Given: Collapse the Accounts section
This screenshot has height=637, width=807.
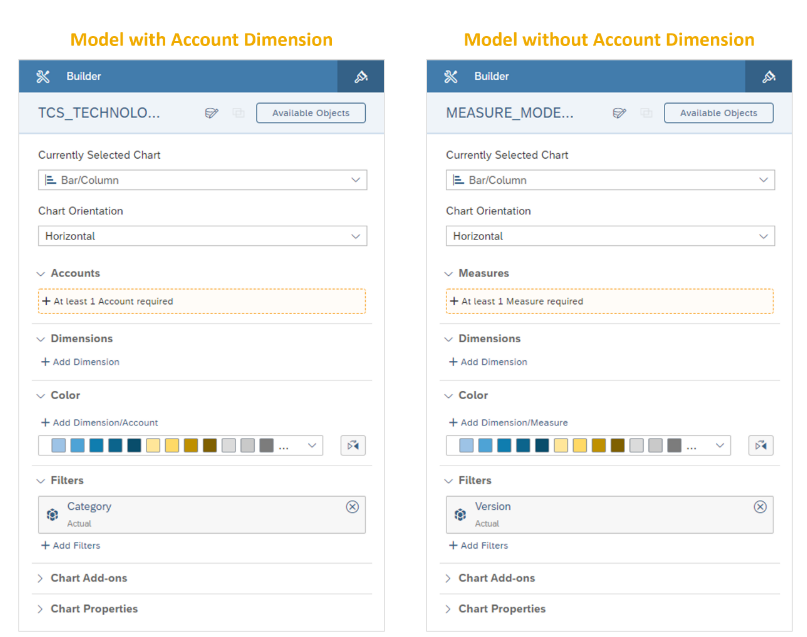Looking at the screenshot, I should pyautogui.click(x=41, y=274).
